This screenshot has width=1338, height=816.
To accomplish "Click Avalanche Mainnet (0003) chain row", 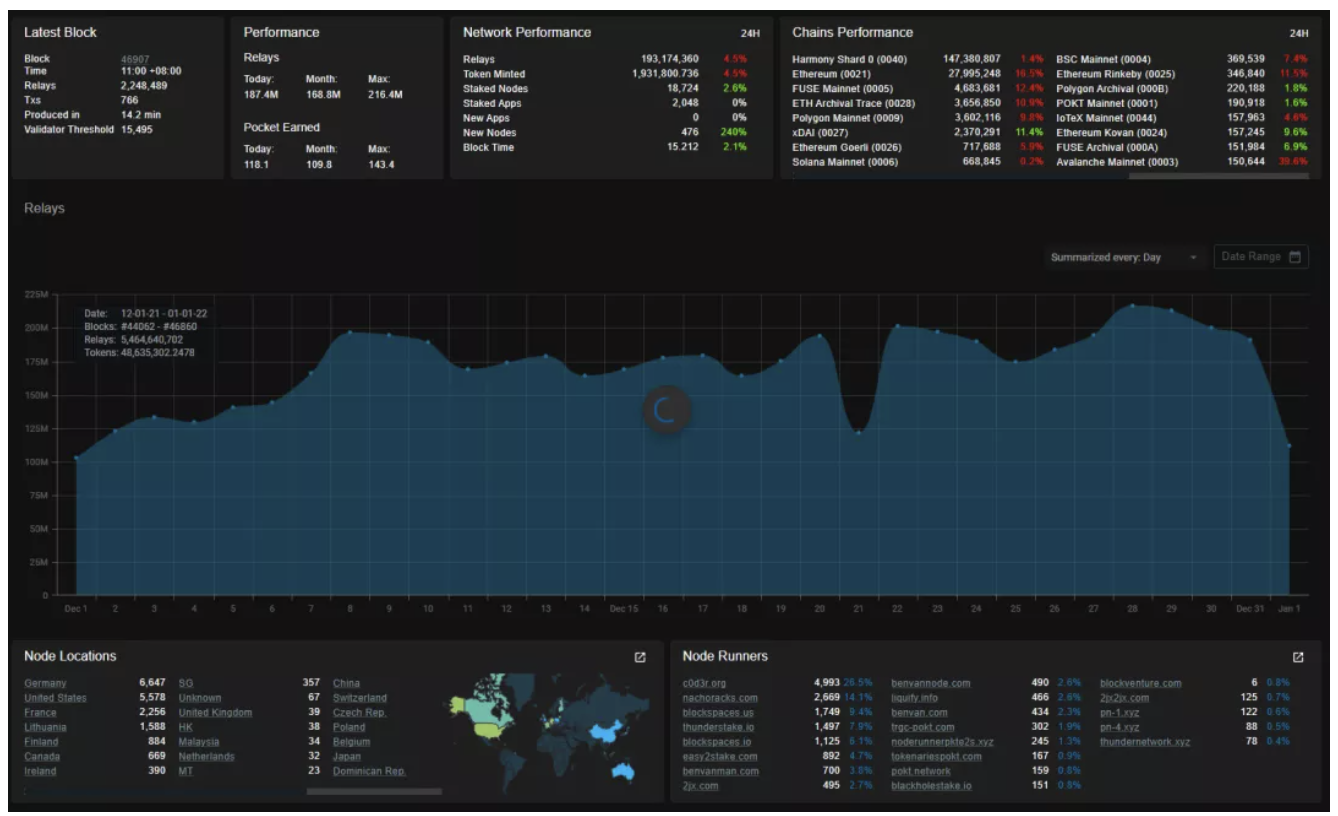I will click(x=1182, y=162).
